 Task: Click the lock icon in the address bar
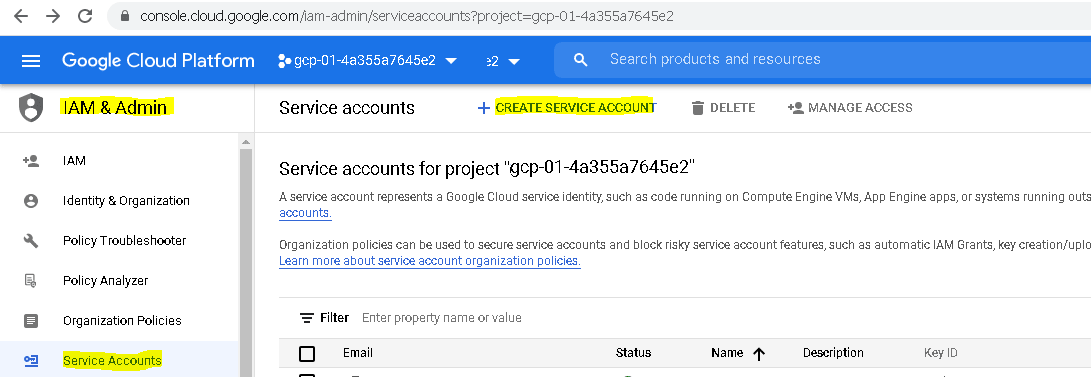(x=125, y=16)
